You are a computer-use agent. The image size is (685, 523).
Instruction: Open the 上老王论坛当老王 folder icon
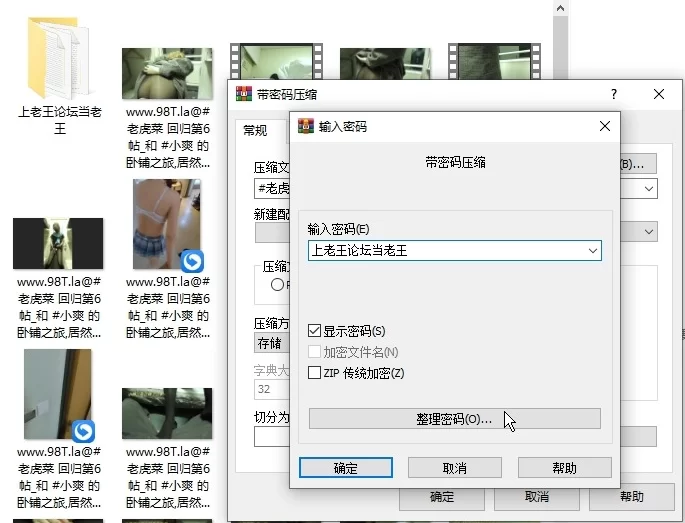tap(58, 58)
